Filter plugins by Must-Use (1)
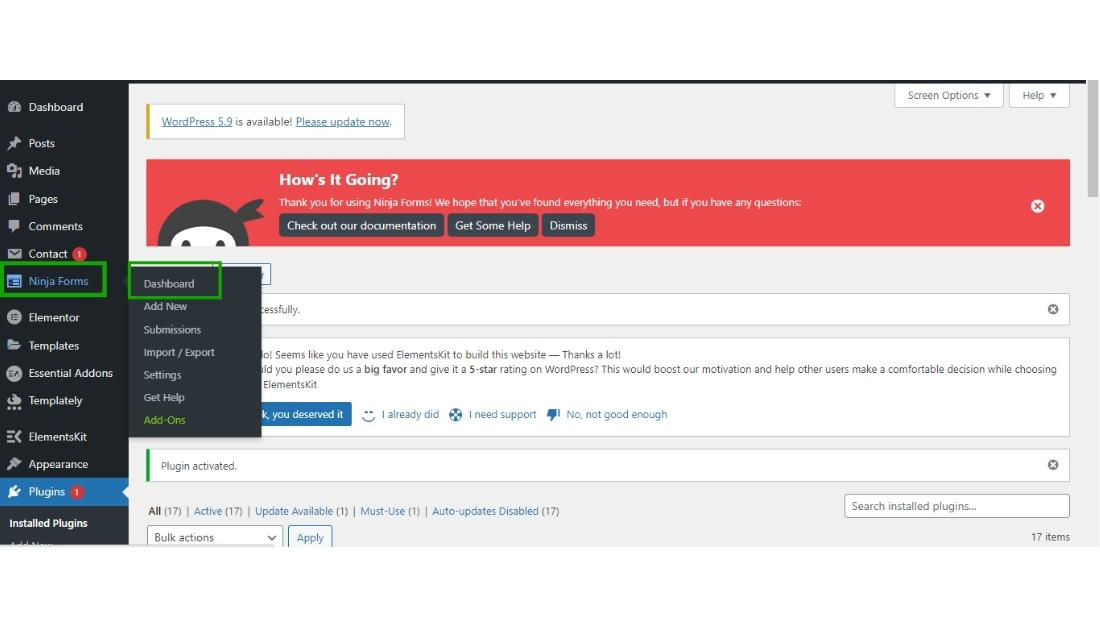Screen dimensions: 1100x619 (390, 511)
